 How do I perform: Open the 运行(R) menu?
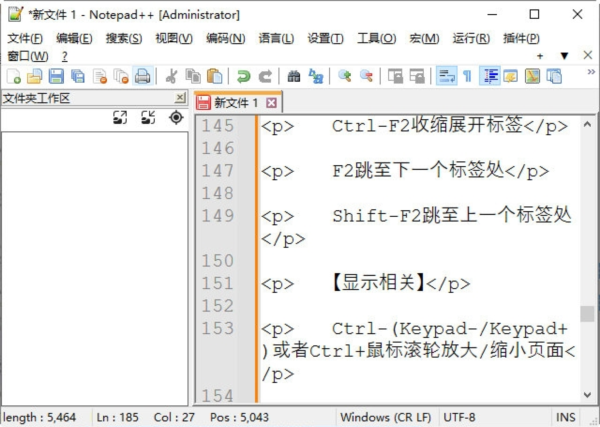(471, 38)
